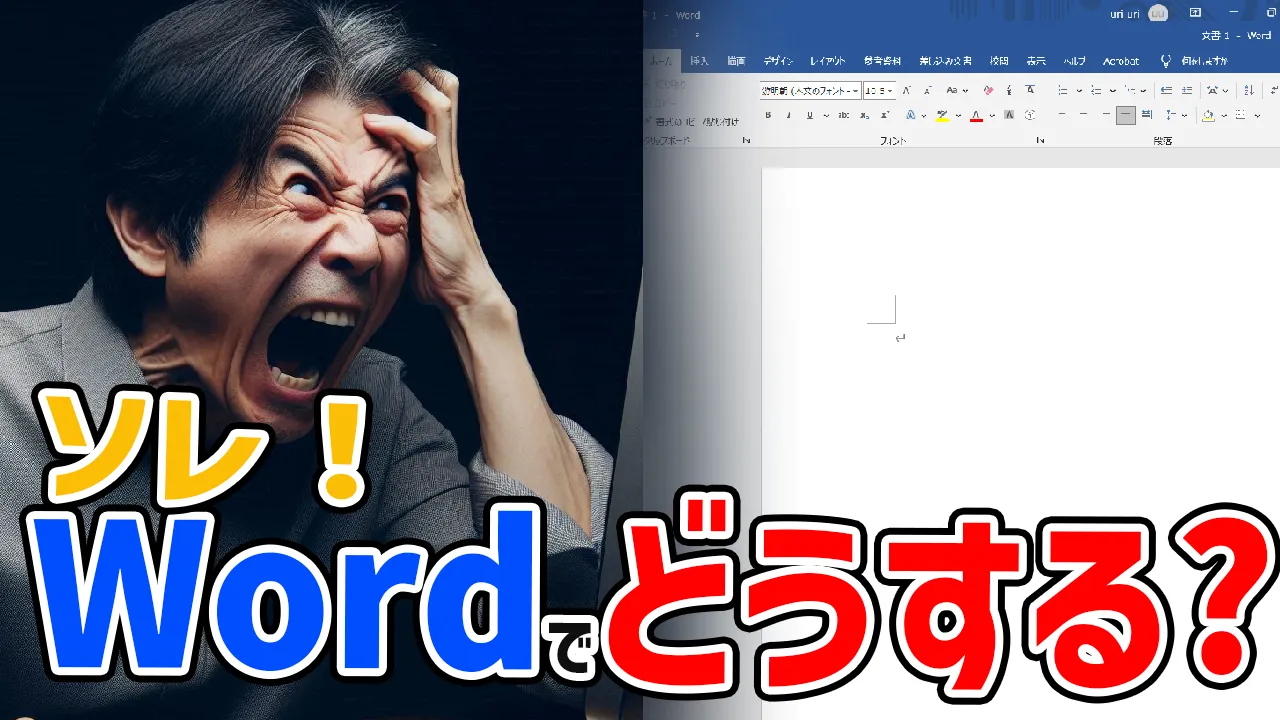Apply the red font color swatch

tap(976, 116)
